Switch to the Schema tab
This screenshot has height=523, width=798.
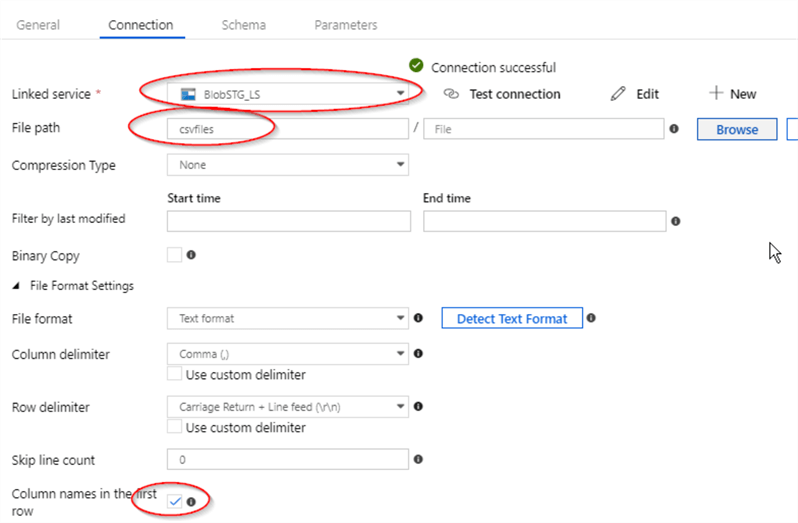pyautogui.click(x=243, y=25)
